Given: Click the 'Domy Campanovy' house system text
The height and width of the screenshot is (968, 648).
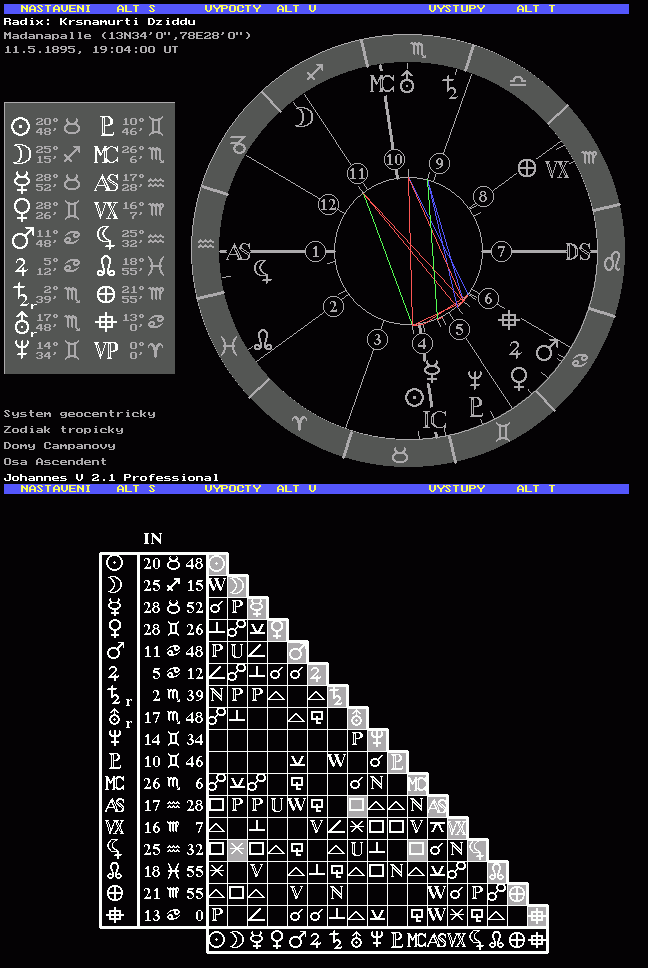Looking at the screenshot, I should pyautogui.click(x=59, y=446).
